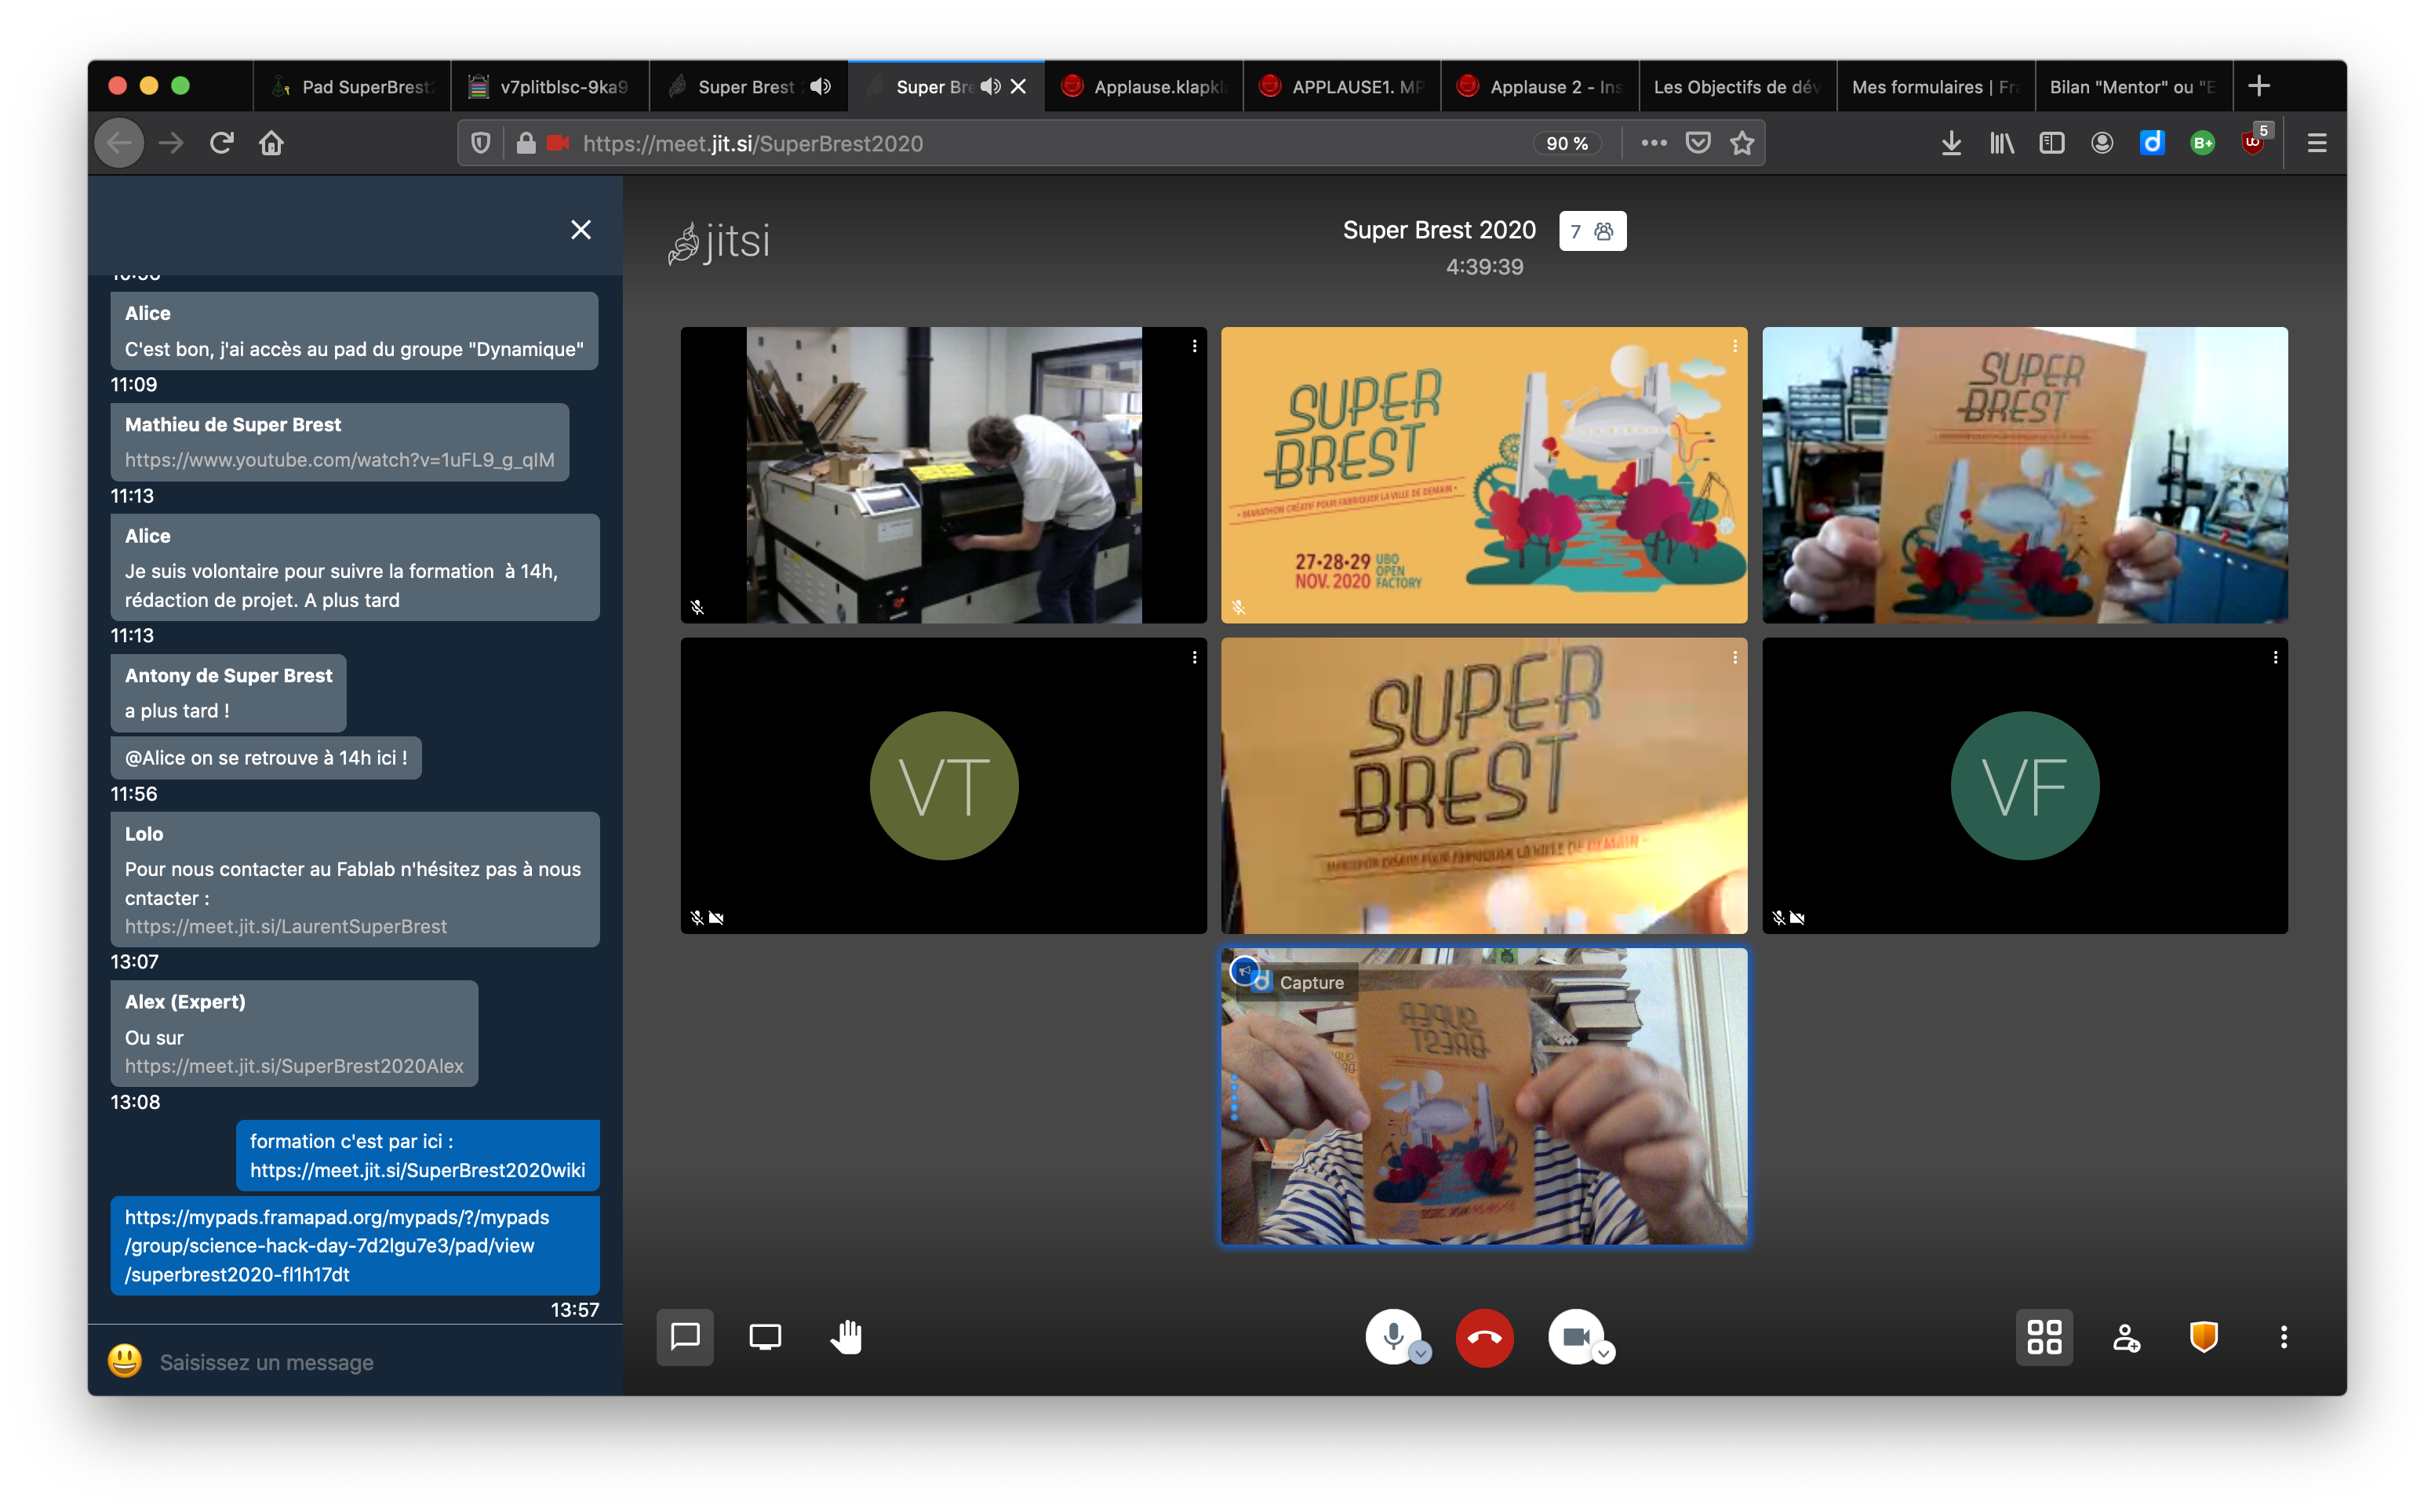This screenshot has width=2435, height=1512.
Task: Open a new browser tab
Action: [2258, 86]
